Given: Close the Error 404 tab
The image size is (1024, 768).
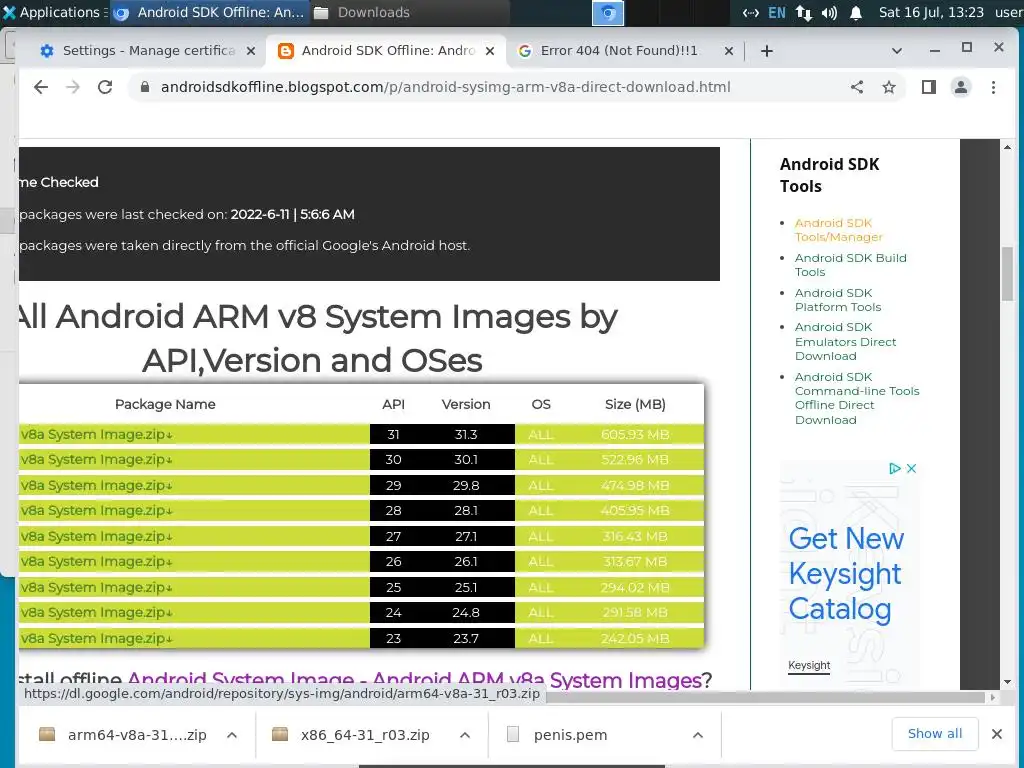Looking at the screenshot, I should pyautogui.click(x=729, y=51).
